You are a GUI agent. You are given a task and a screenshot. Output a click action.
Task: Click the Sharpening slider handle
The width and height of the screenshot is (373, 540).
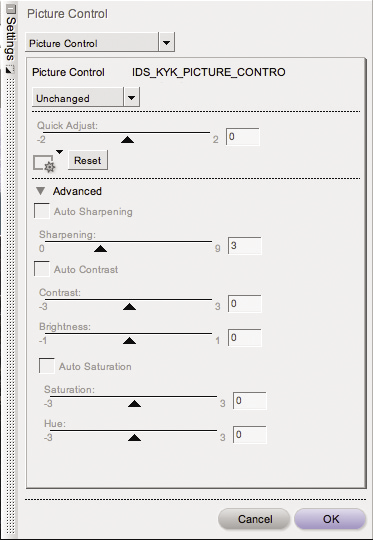point(101,249)
